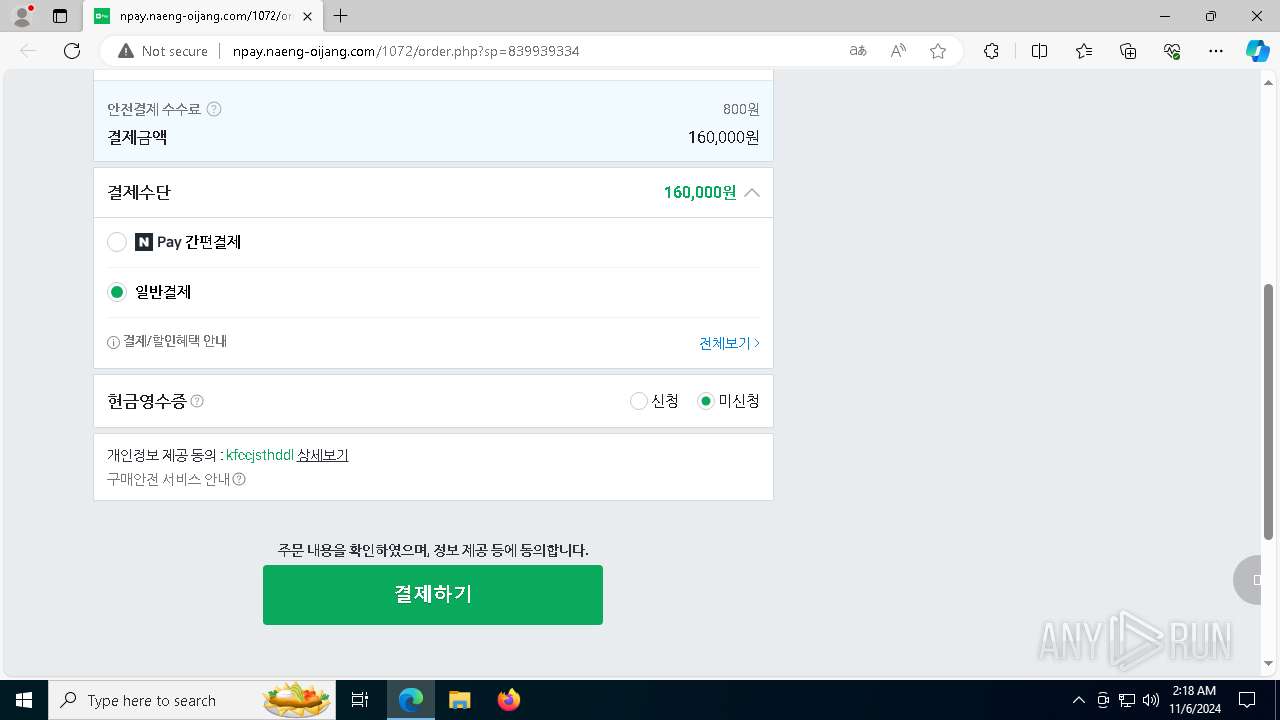Open the Edge profile icon

pyautogui.click(x=22, y=16)
